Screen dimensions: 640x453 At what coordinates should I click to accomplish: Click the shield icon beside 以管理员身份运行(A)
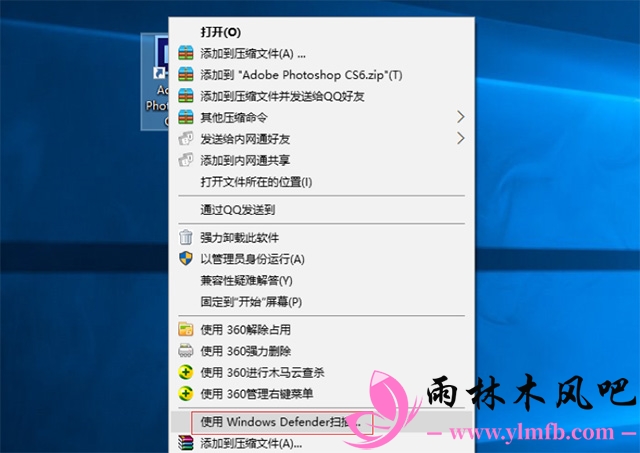pos(186,259)
